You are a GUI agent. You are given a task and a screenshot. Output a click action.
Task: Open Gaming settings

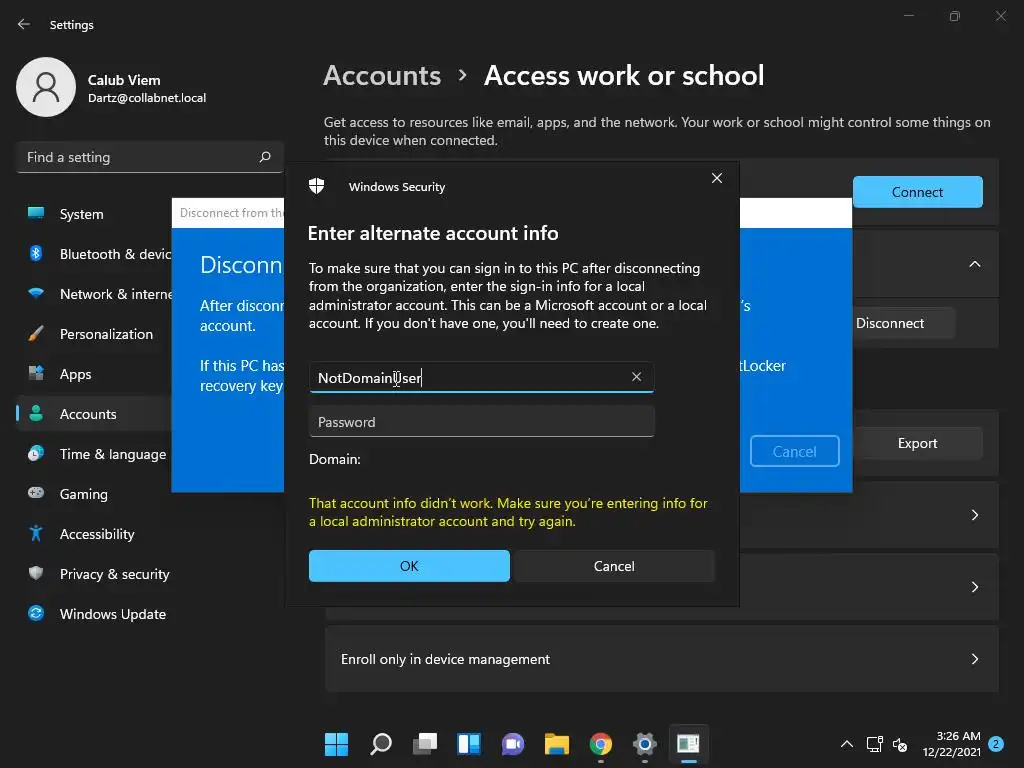tap(84, 494)
